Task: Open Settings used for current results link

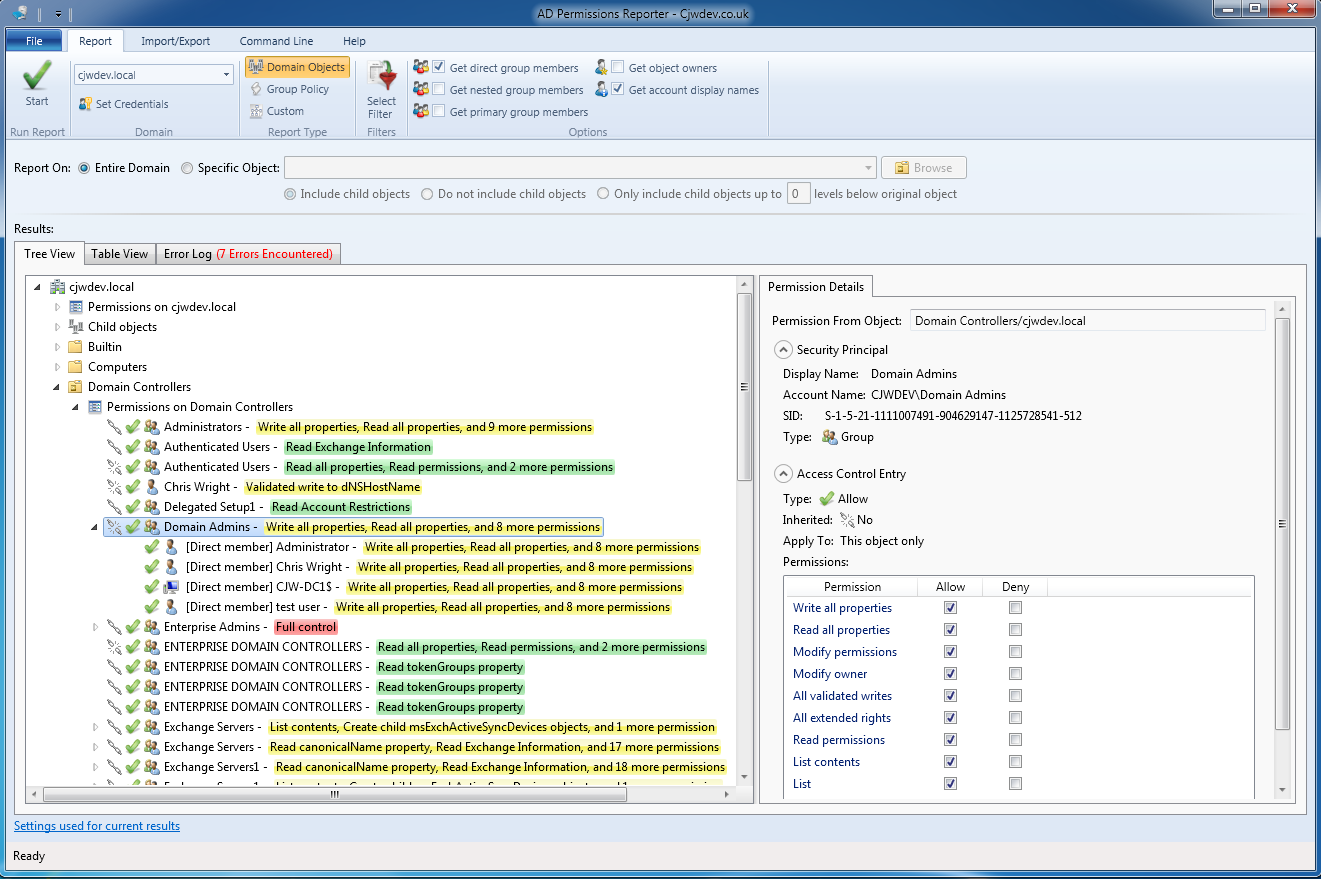Action: pos(97,826)
